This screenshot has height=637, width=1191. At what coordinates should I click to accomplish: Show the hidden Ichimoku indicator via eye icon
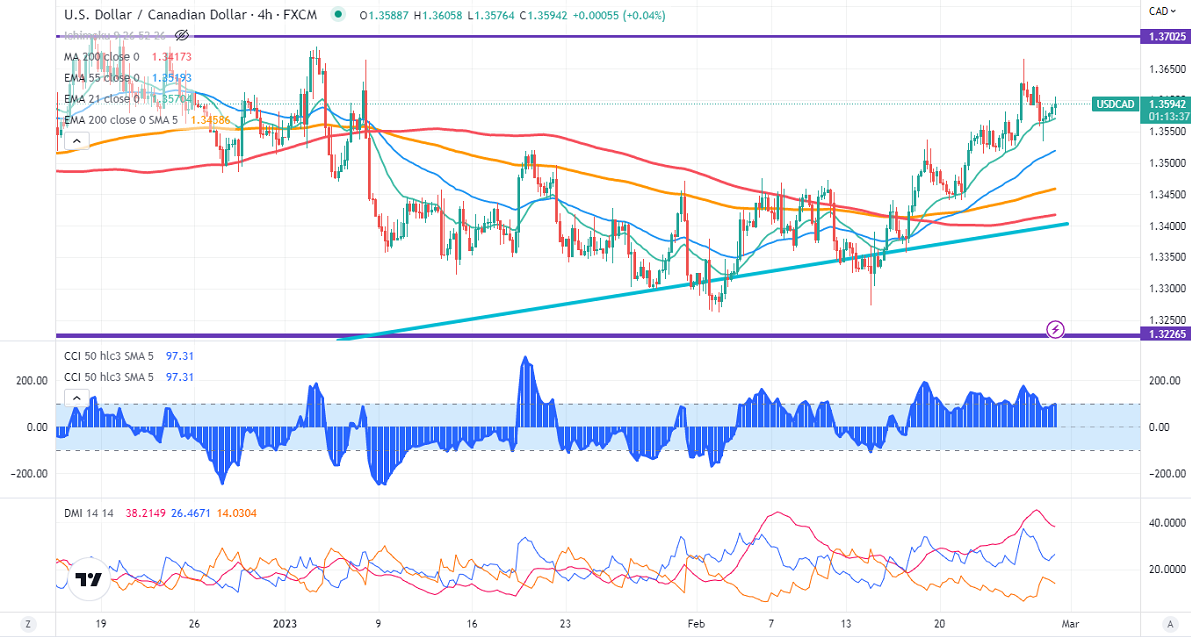pyautogui.click(x=181, y=36)
